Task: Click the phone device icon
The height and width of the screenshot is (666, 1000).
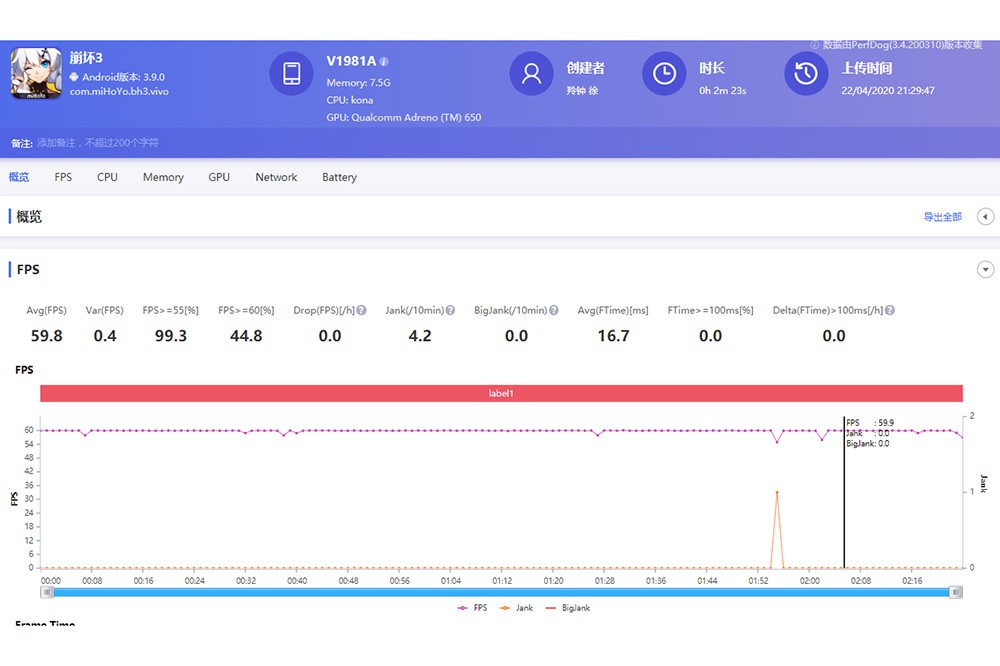Action: tap(292, 74)
